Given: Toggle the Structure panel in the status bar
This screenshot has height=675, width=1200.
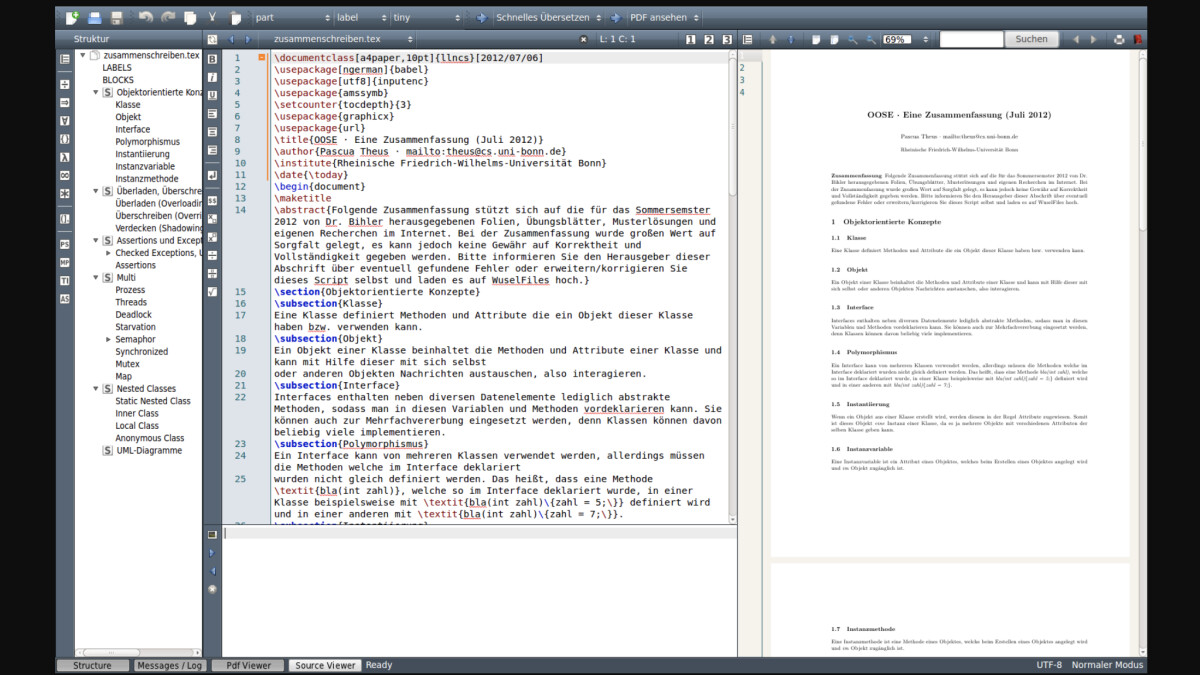Looking at the screenshot, I should click(x=93, y=665).
